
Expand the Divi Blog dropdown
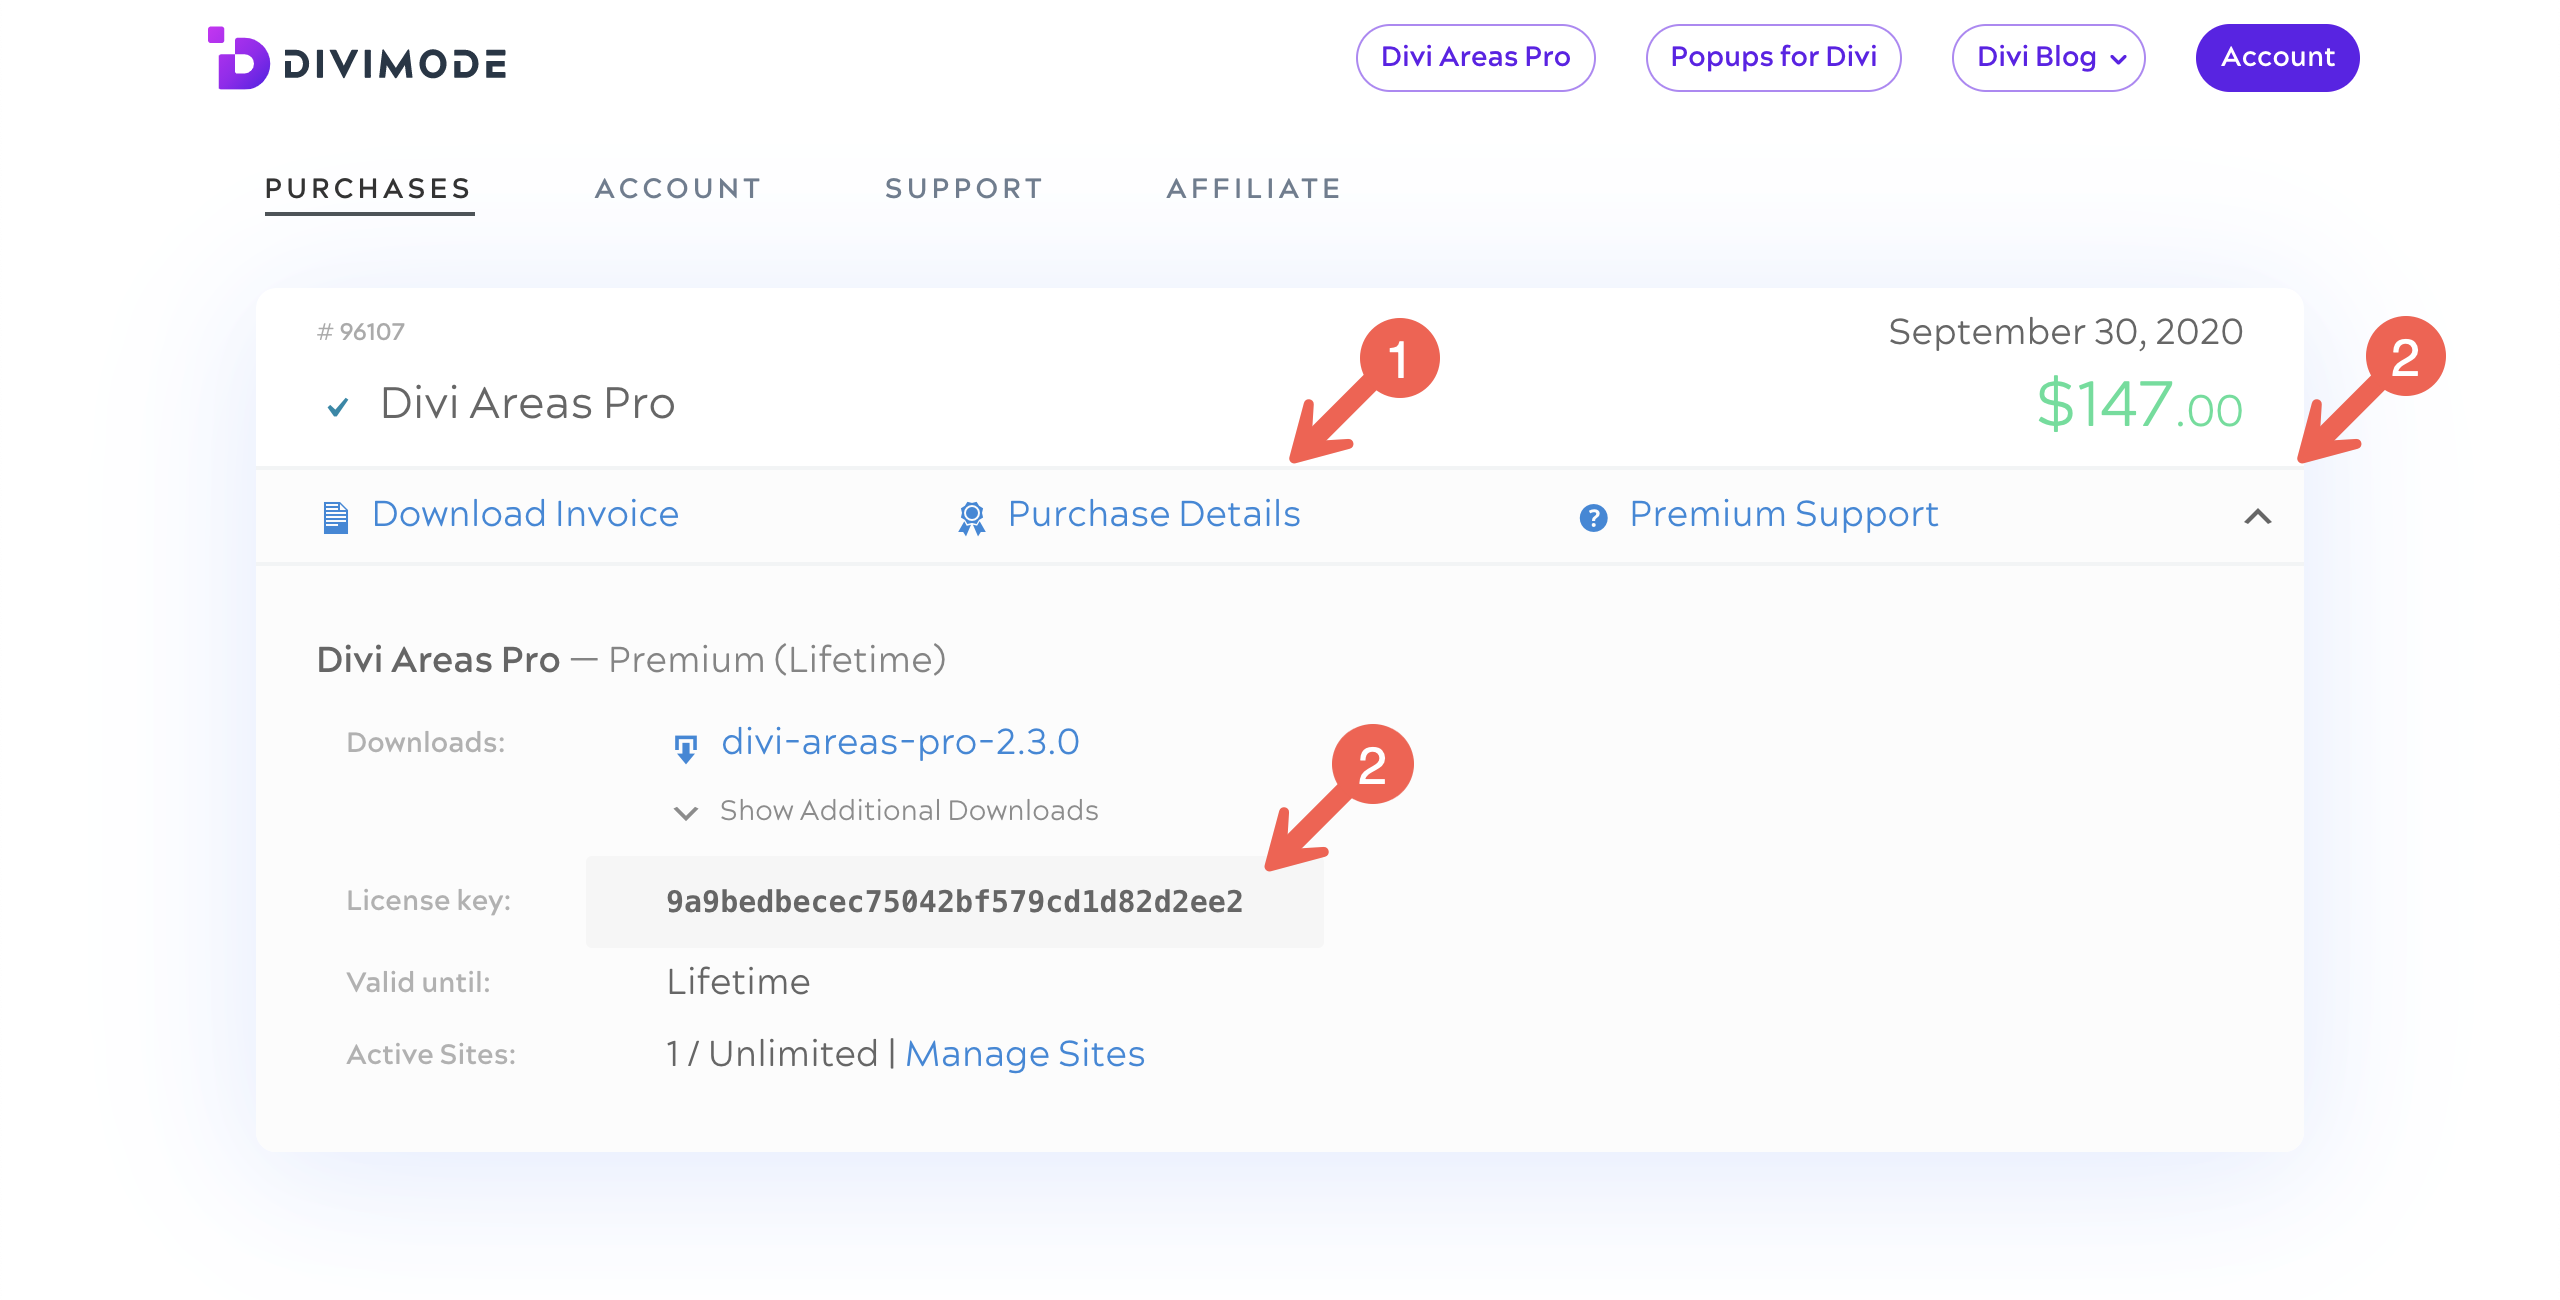(x=2048, y=57)
